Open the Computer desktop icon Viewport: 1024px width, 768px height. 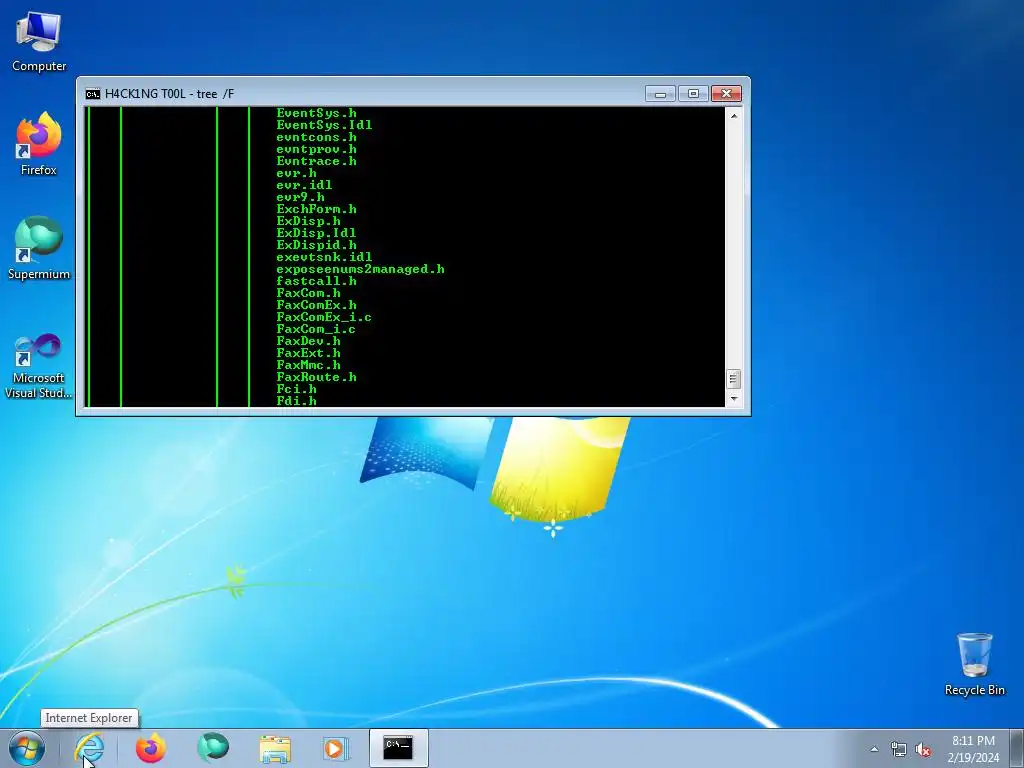point(39,42)
